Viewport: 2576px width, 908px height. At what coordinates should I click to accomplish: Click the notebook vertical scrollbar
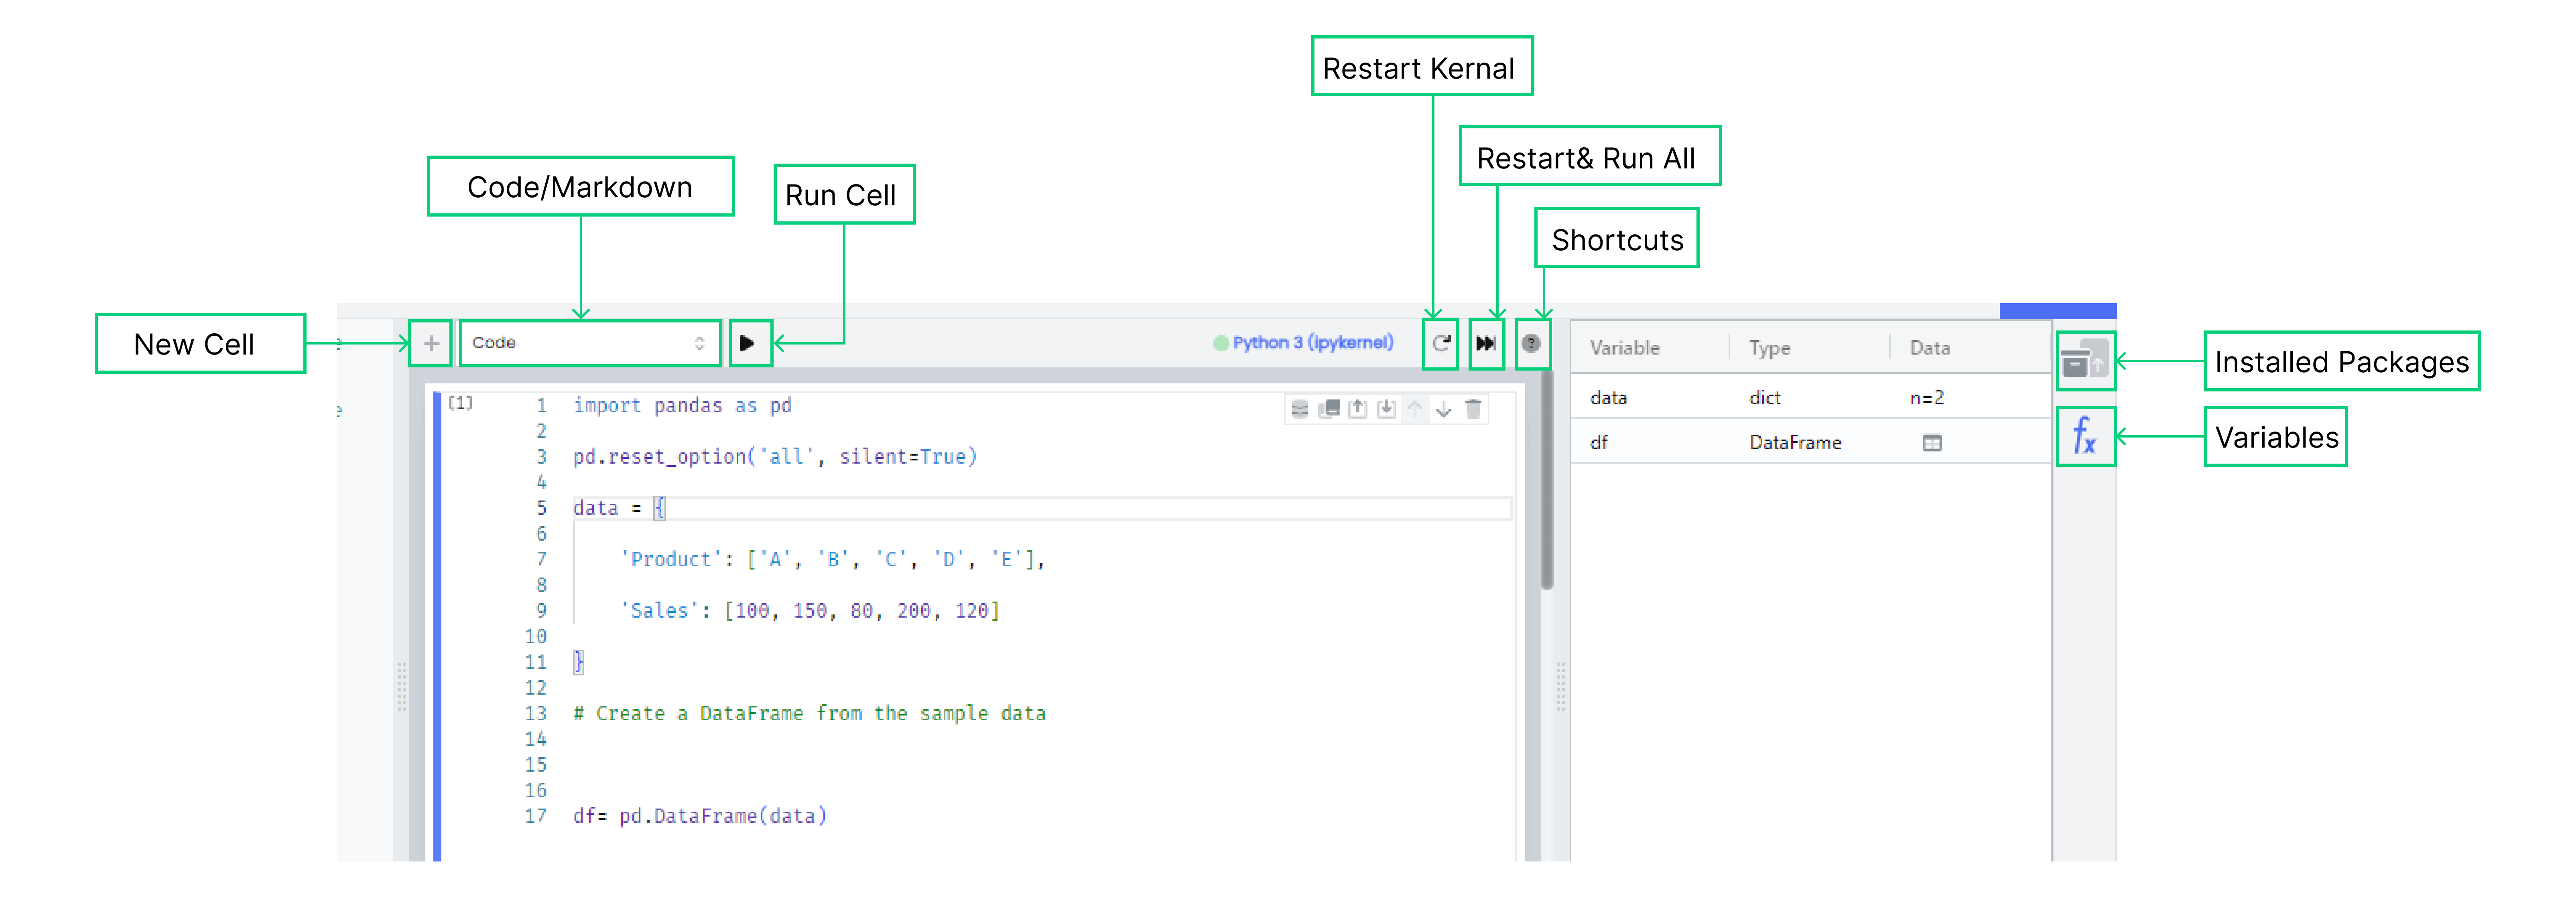click(x=1547, y=480)
